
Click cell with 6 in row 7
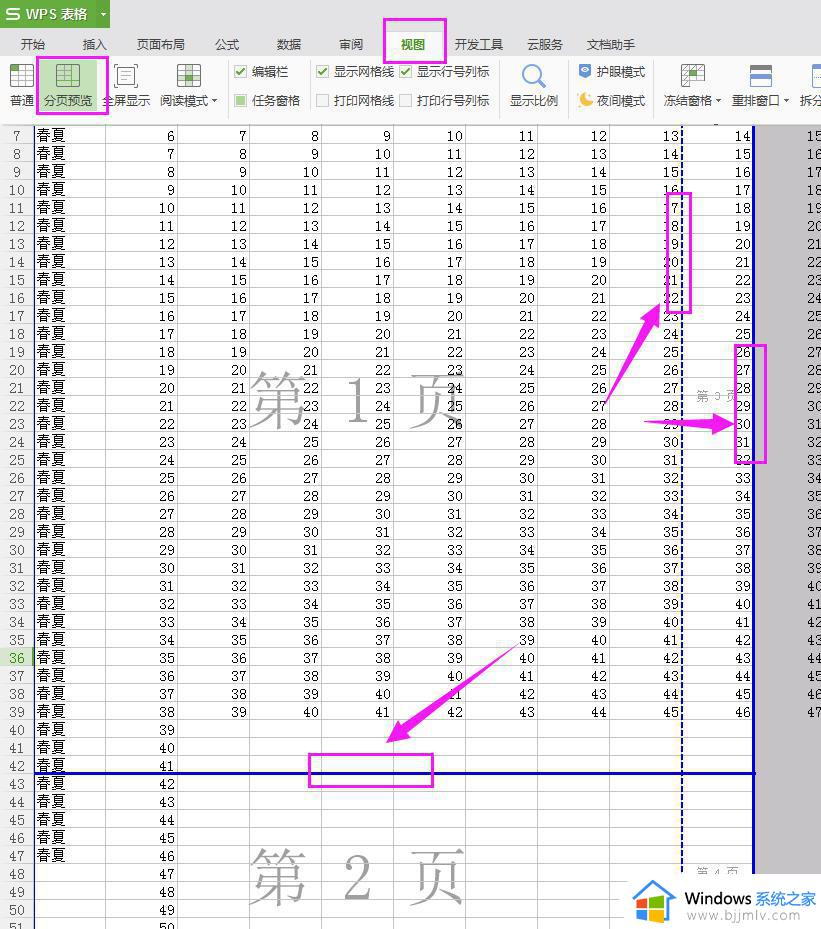[x=142, y=136]
